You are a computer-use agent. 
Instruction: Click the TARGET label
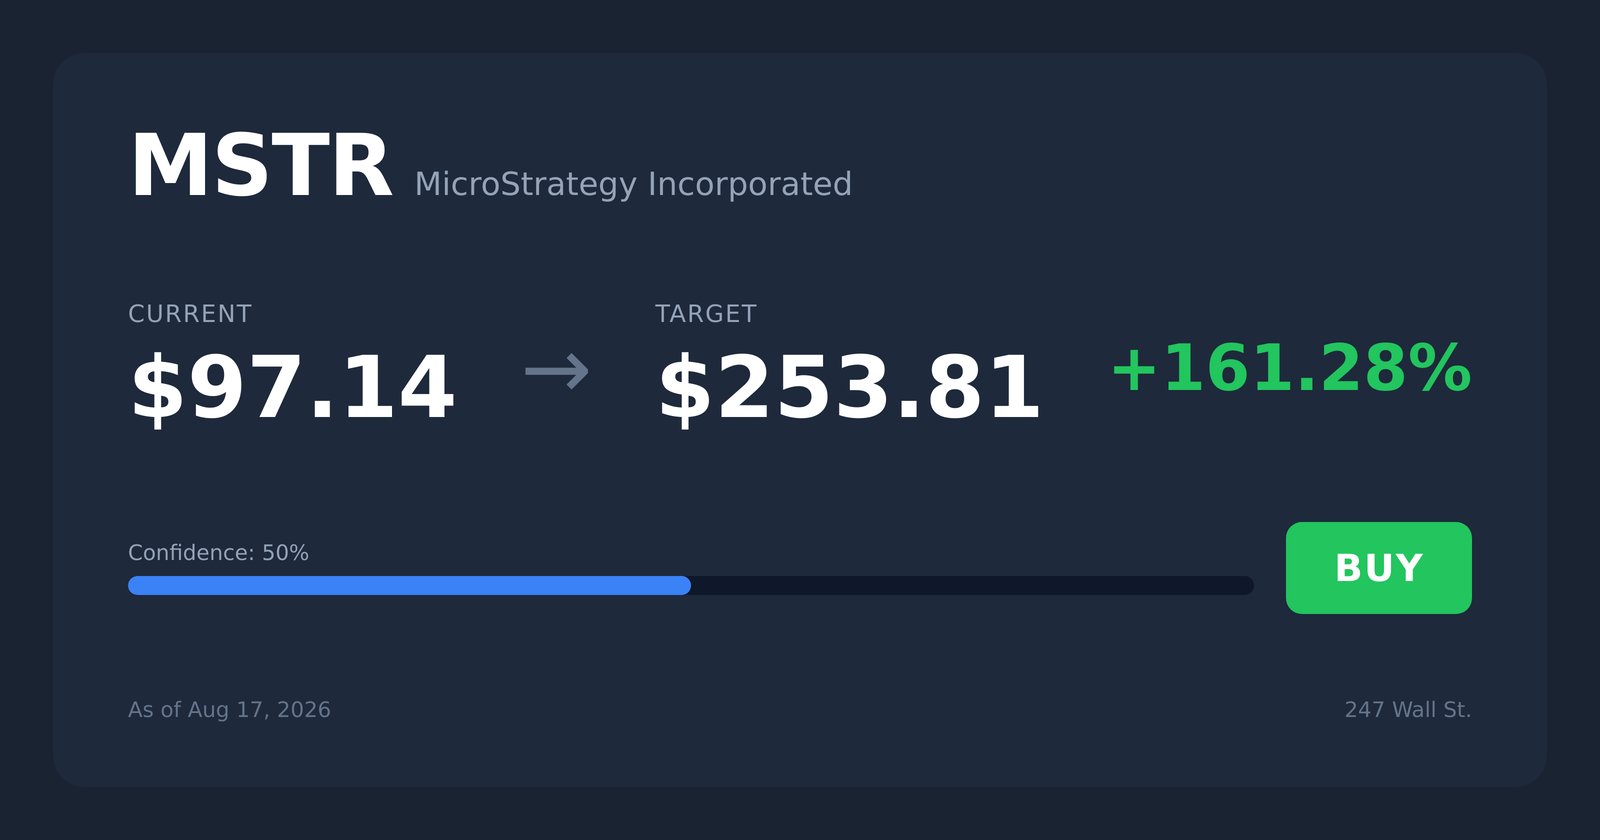[706, 314]
